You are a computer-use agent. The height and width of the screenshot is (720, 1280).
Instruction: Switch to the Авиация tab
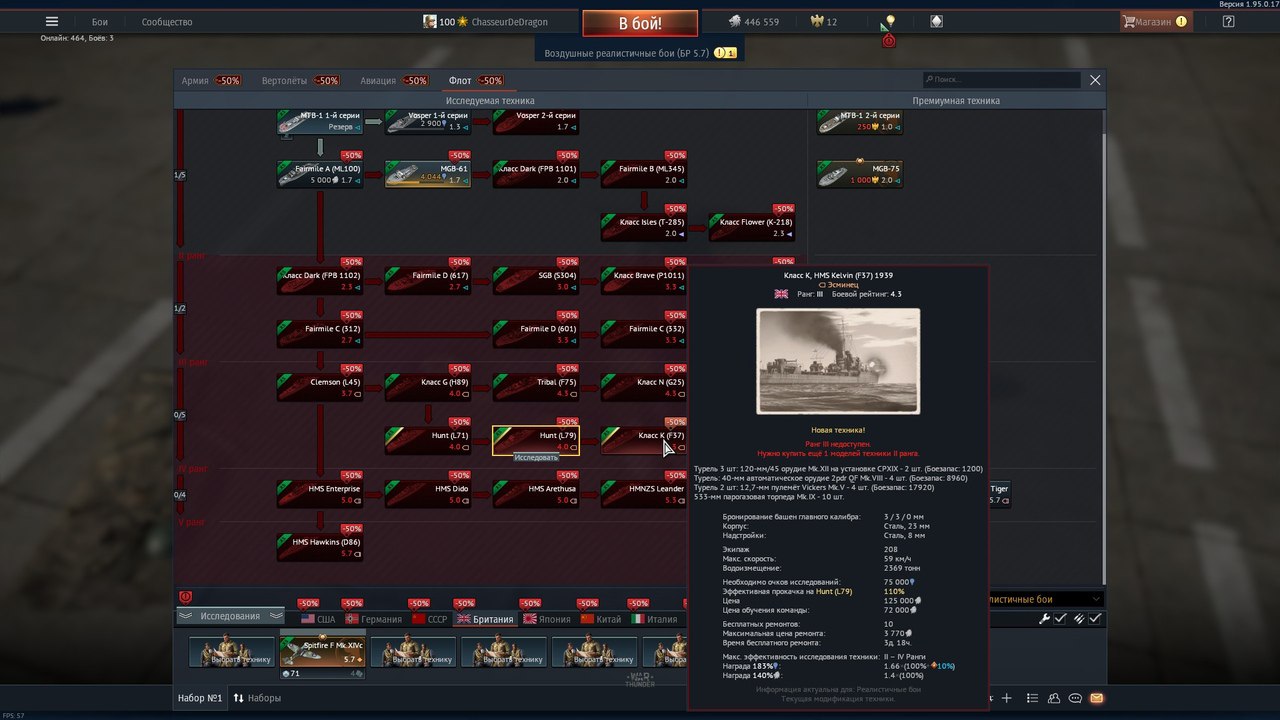click(x=393, y=81)
